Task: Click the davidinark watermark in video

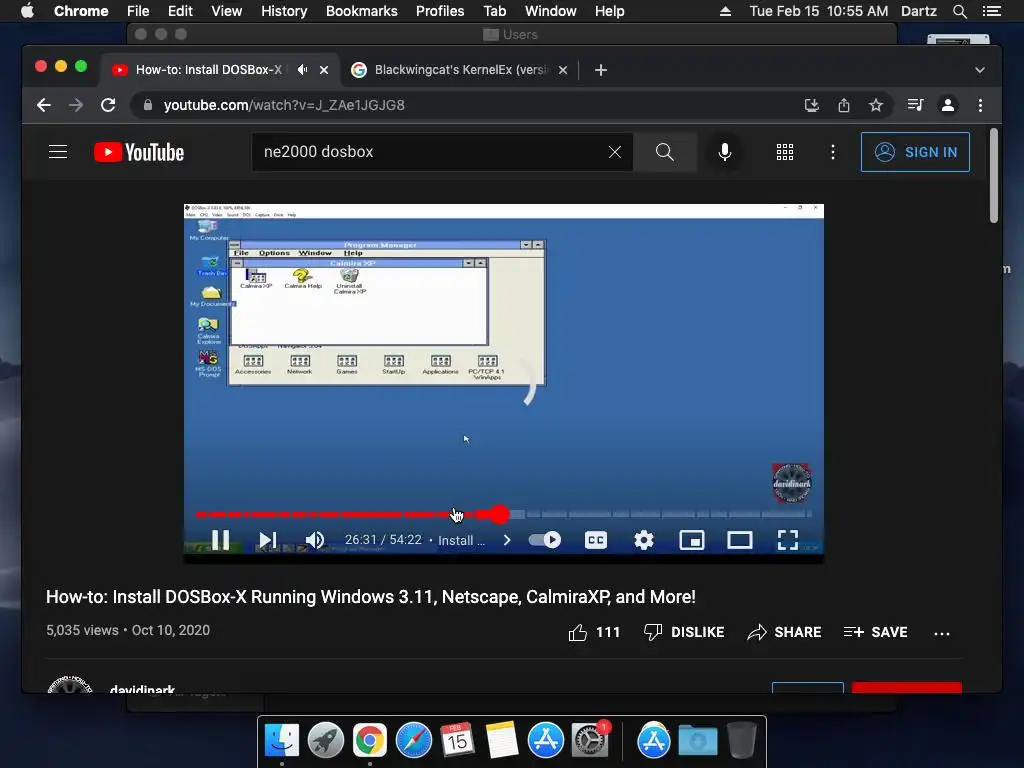Action: pyautogui.click(x=792, y=483)
